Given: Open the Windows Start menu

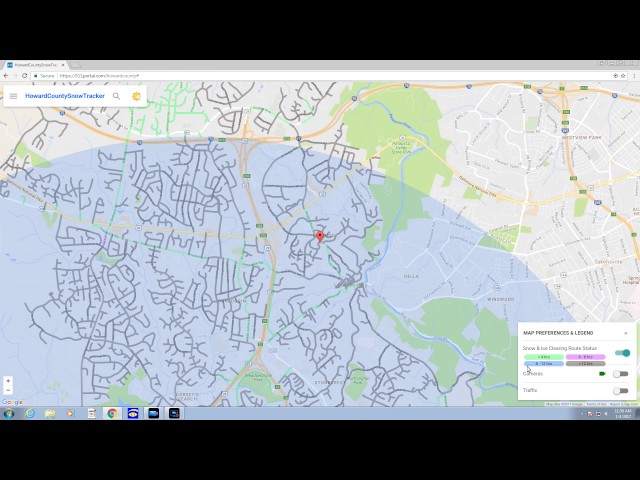Looking at the screenshot, I should point(9,413).
